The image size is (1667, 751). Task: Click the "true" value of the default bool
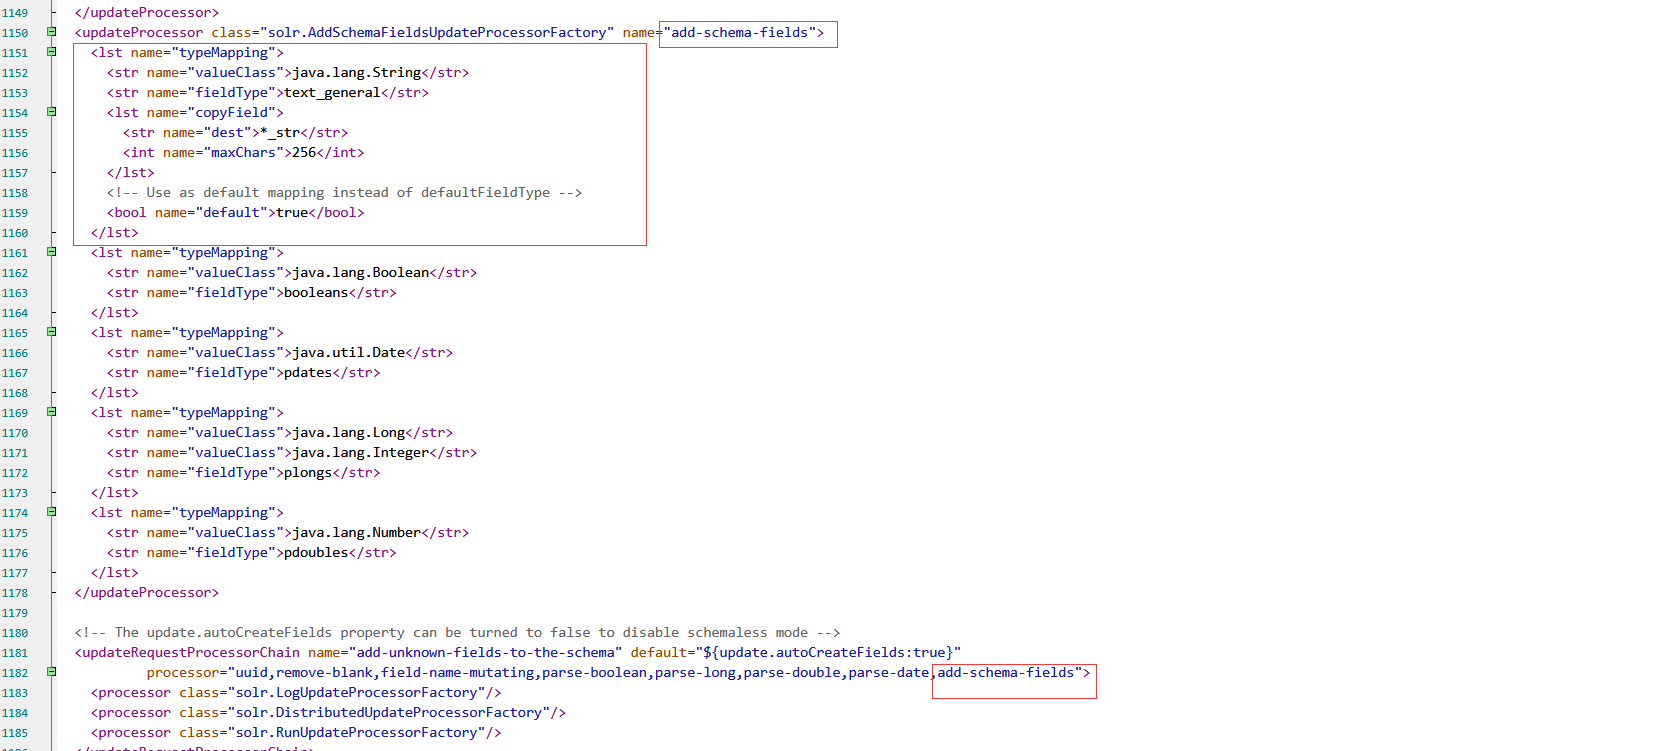[x=292, y=213]
